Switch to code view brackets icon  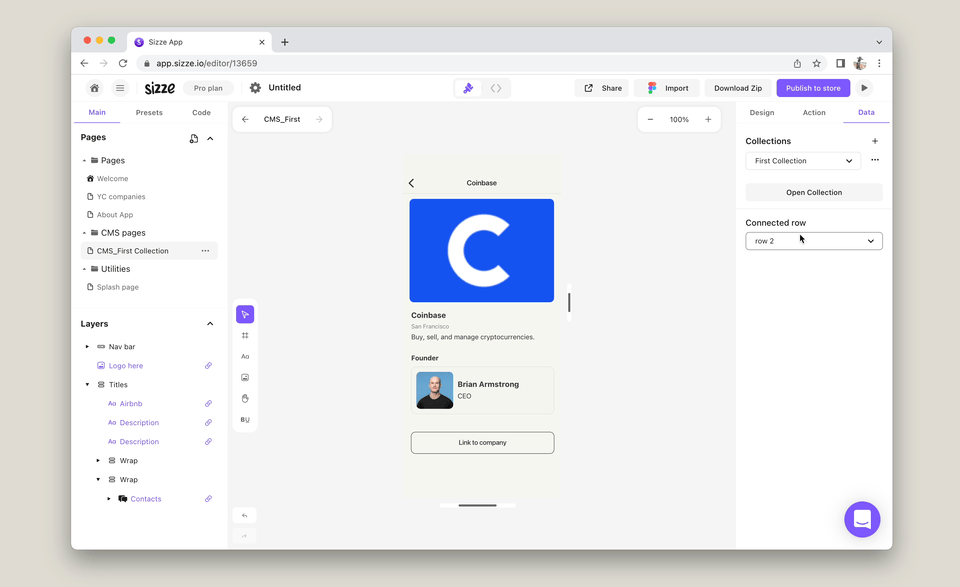(496, 88)
